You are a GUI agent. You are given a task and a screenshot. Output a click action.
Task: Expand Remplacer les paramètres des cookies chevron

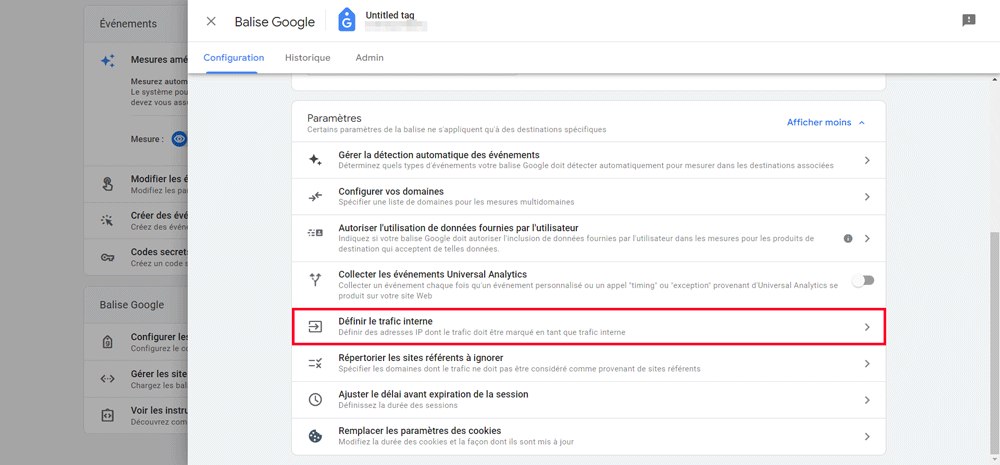867,436
